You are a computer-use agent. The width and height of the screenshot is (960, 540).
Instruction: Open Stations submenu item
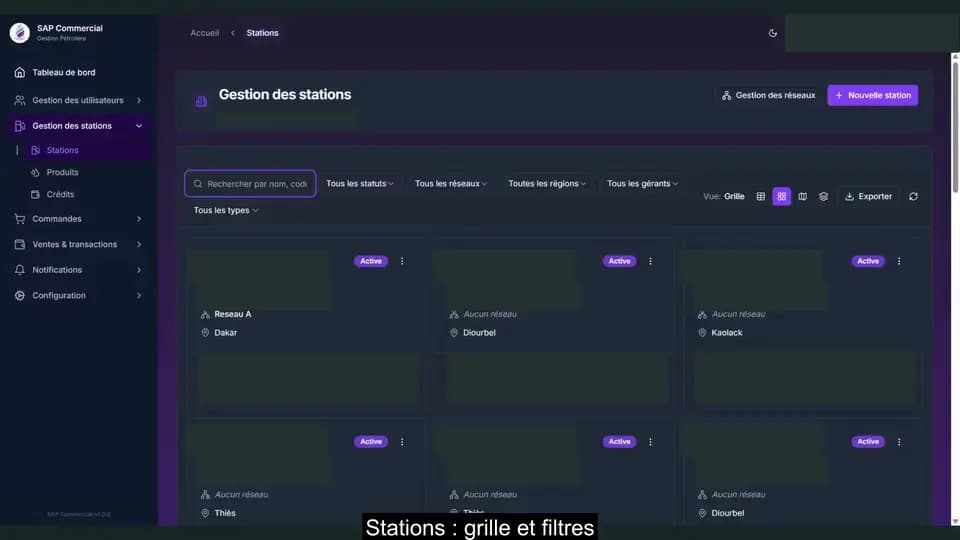(86, 150)
